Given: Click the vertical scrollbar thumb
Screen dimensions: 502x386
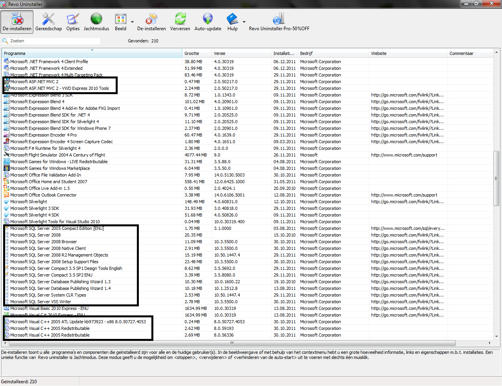Looking at the screenshot, I should coord(496,178).
